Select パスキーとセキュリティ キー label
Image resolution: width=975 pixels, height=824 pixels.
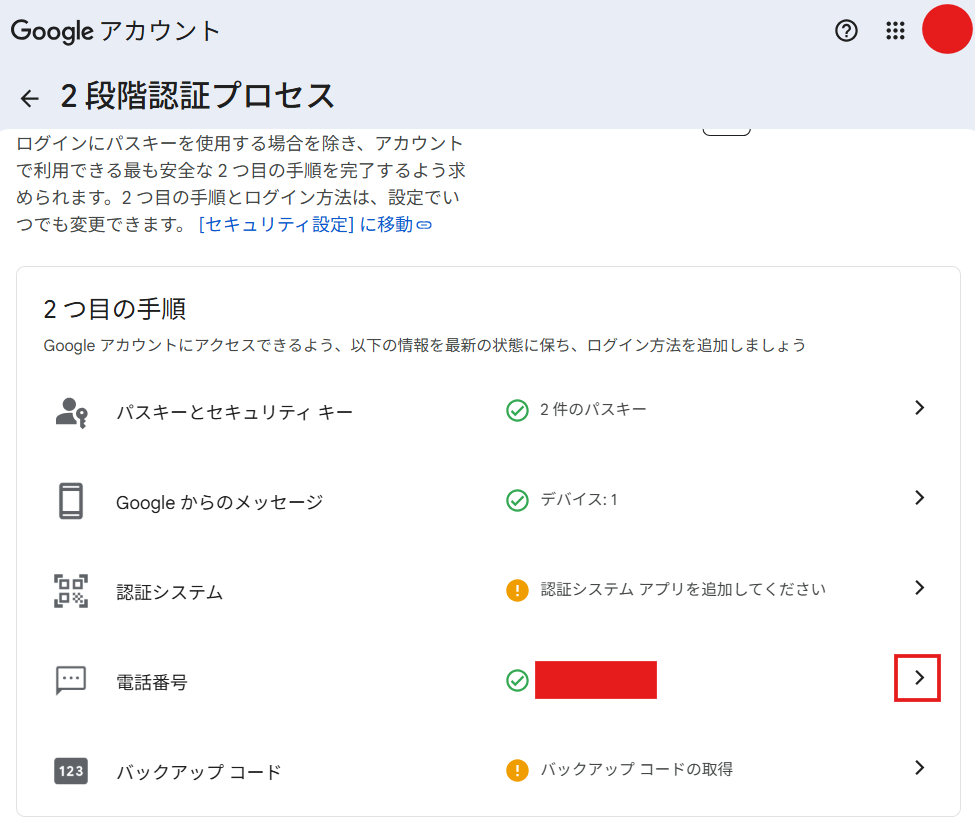coord(235,412)
